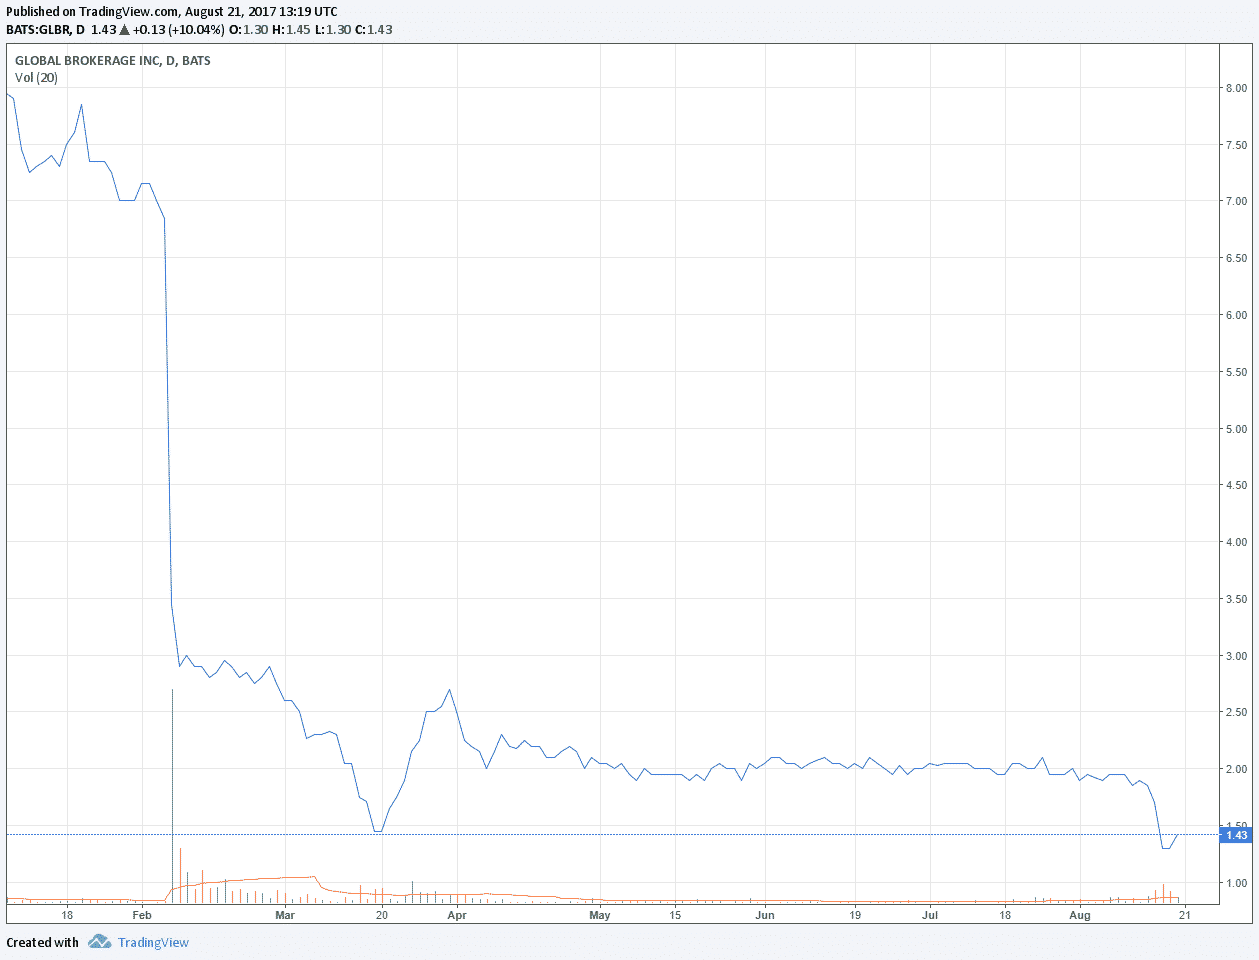Click the BATS:GLBR ticker symbol in header

pos(38,30)
